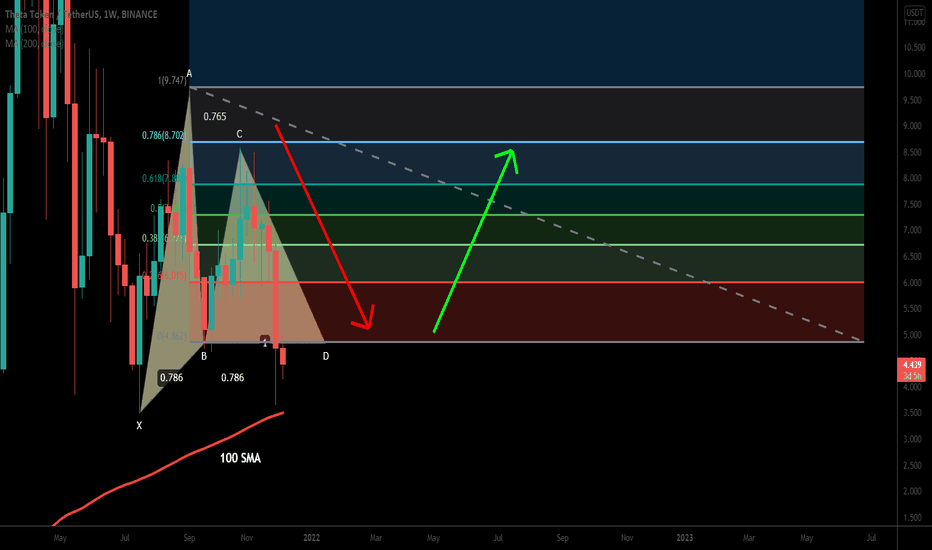Click the small event marker on the 4.862 line
This screenshot has height=550, width=932.
pos(265,340)
